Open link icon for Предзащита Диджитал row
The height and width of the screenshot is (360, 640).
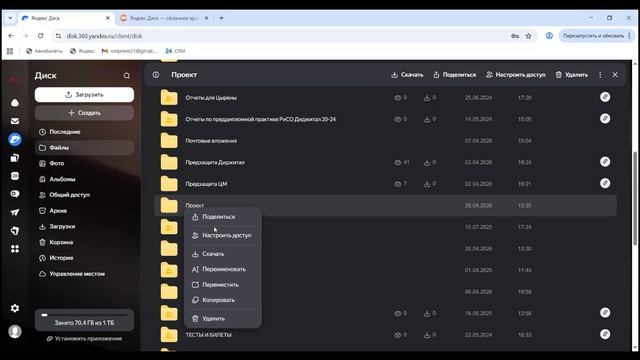tap(605, 162)
